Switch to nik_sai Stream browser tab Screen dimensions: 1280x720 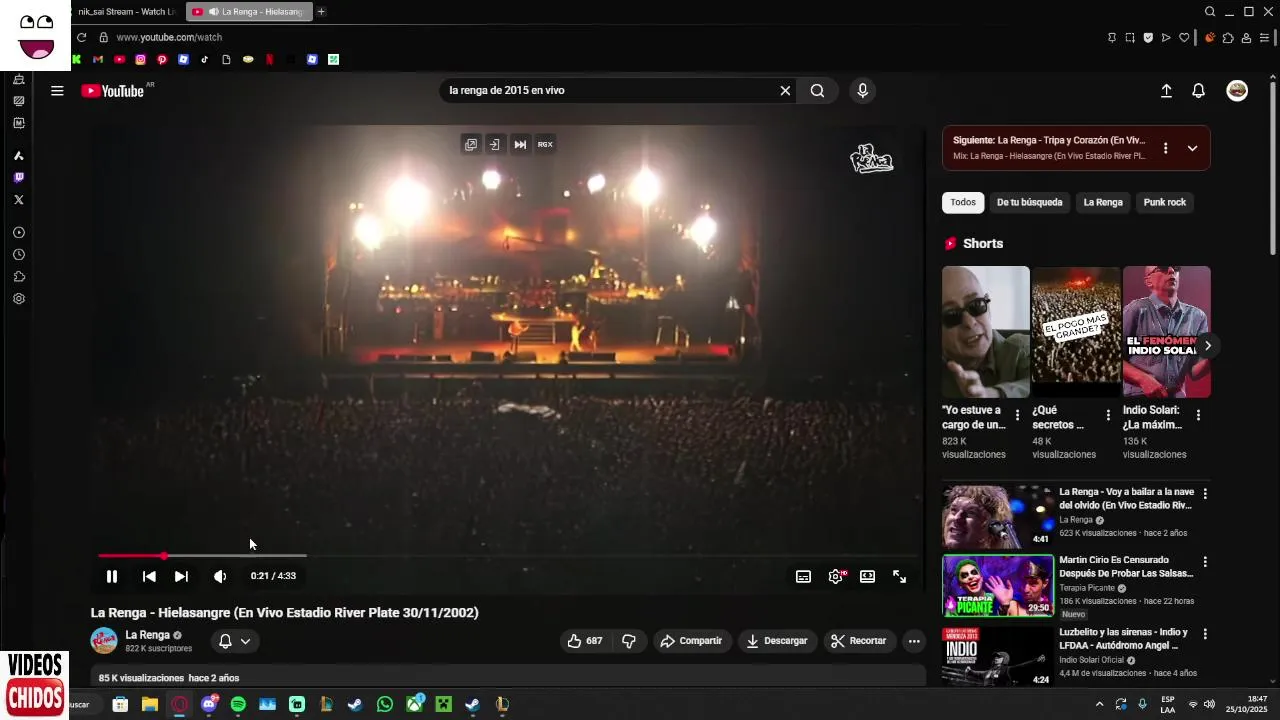point(126,12)
